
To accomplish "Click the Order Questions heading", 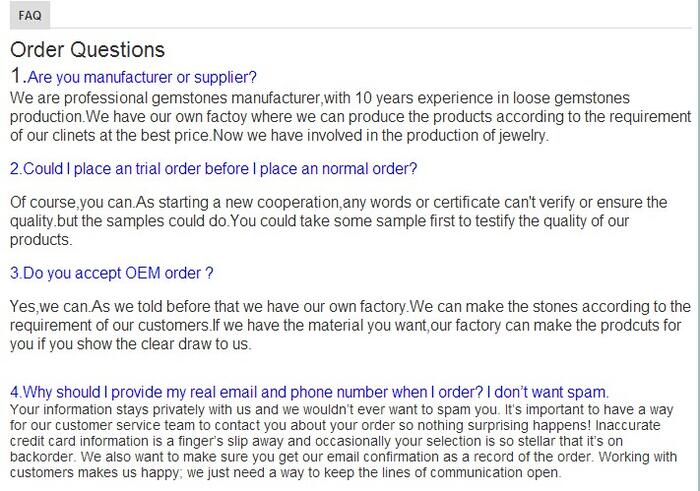I will point(88,50).
